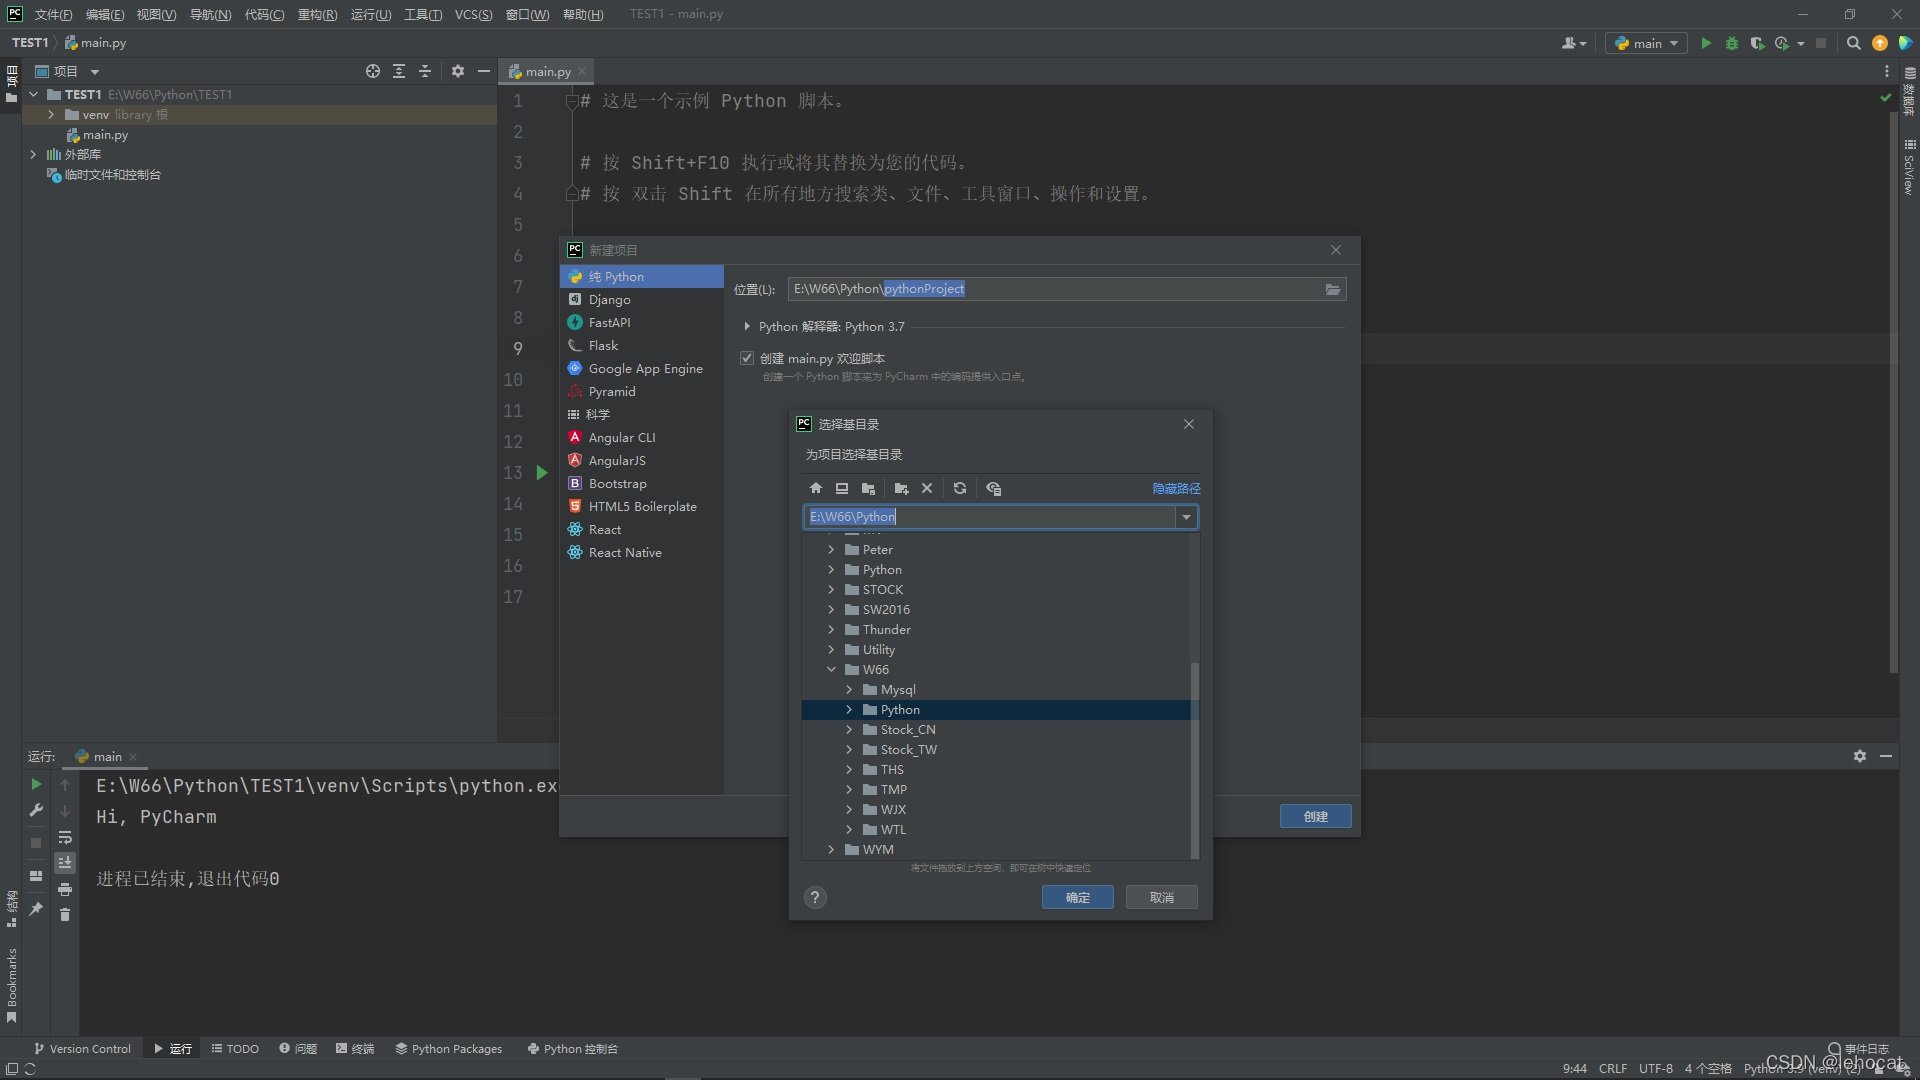1920x1080 pixels.
Task: Open the main run configuration dropdown
Action: (x=1646, y=43)
